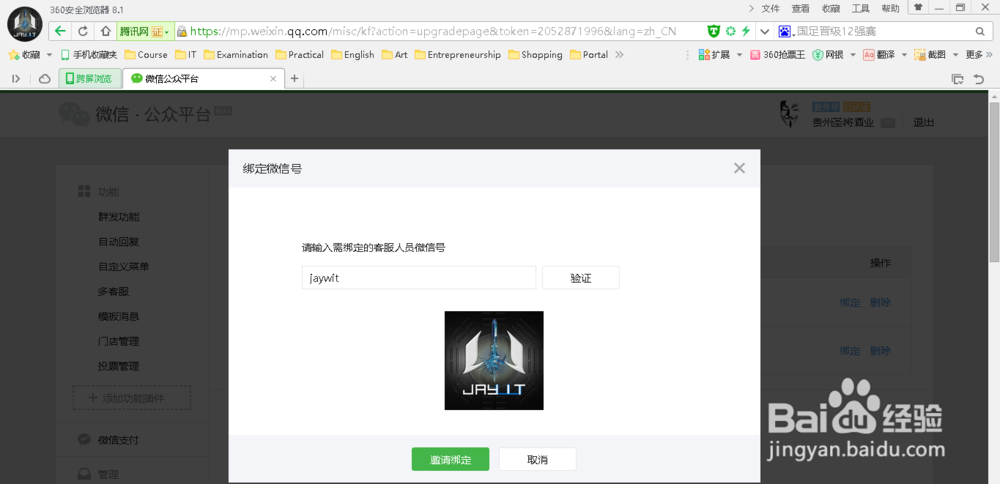
Task: Click the skin shirt icon
Action: (918, 8)
